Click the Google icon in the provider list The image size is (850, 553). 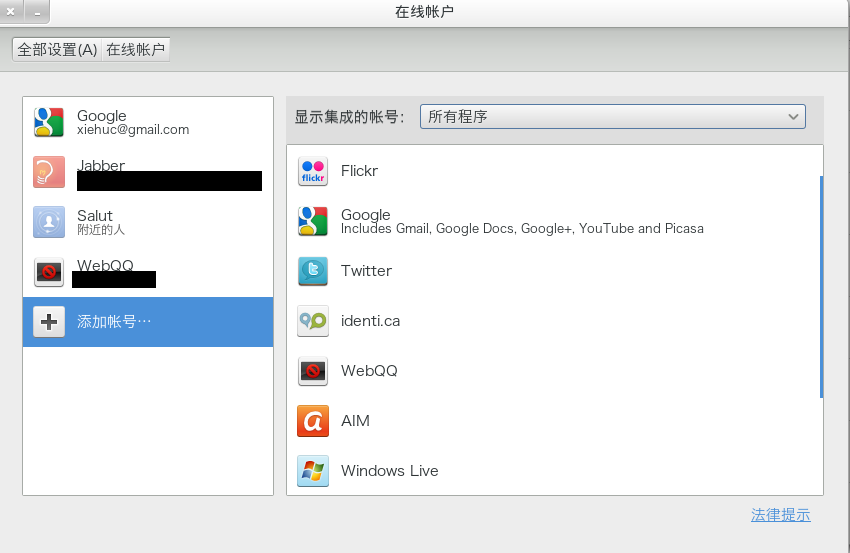[313, 221]
